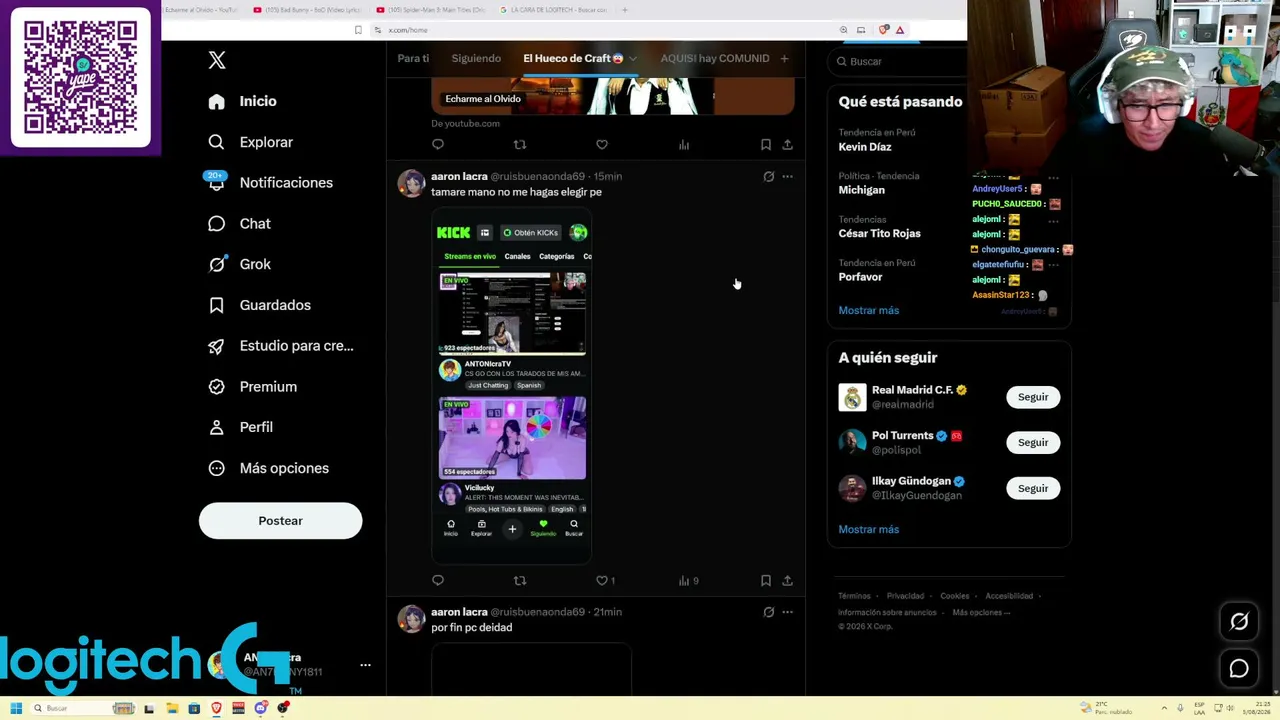The width and height of the screenshot is (1280, 720).
Task: Open Discord from the taskbar
Action: (x=261, y=708)
